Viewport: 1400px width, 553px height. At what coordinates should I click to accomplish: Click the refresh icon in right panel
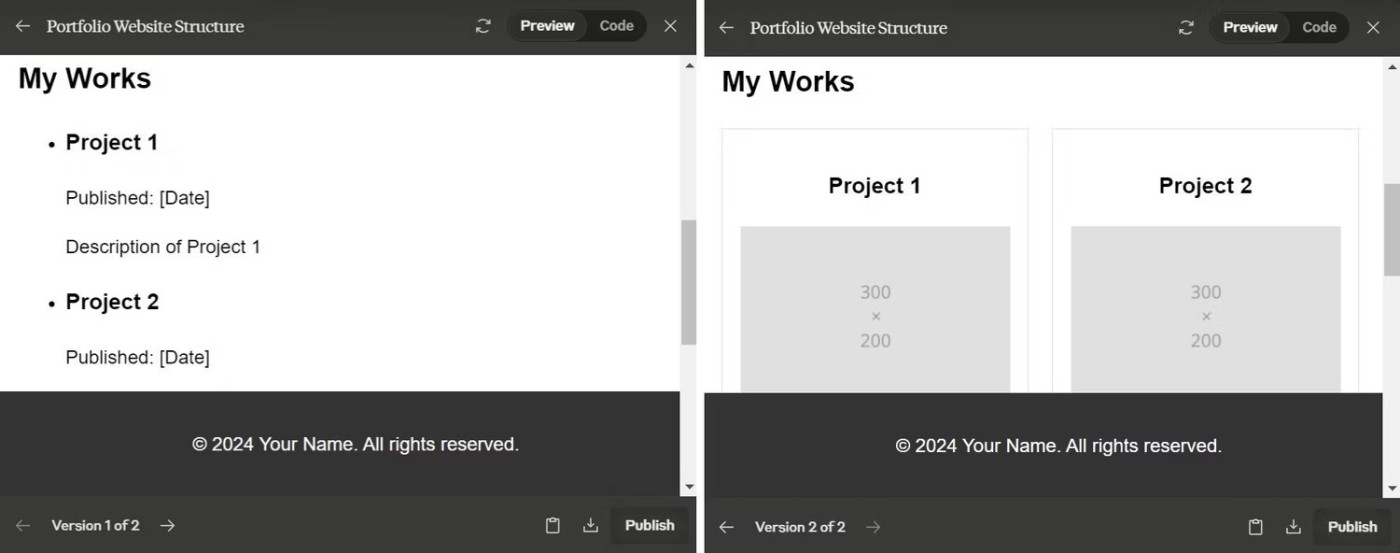(1186, 27)
